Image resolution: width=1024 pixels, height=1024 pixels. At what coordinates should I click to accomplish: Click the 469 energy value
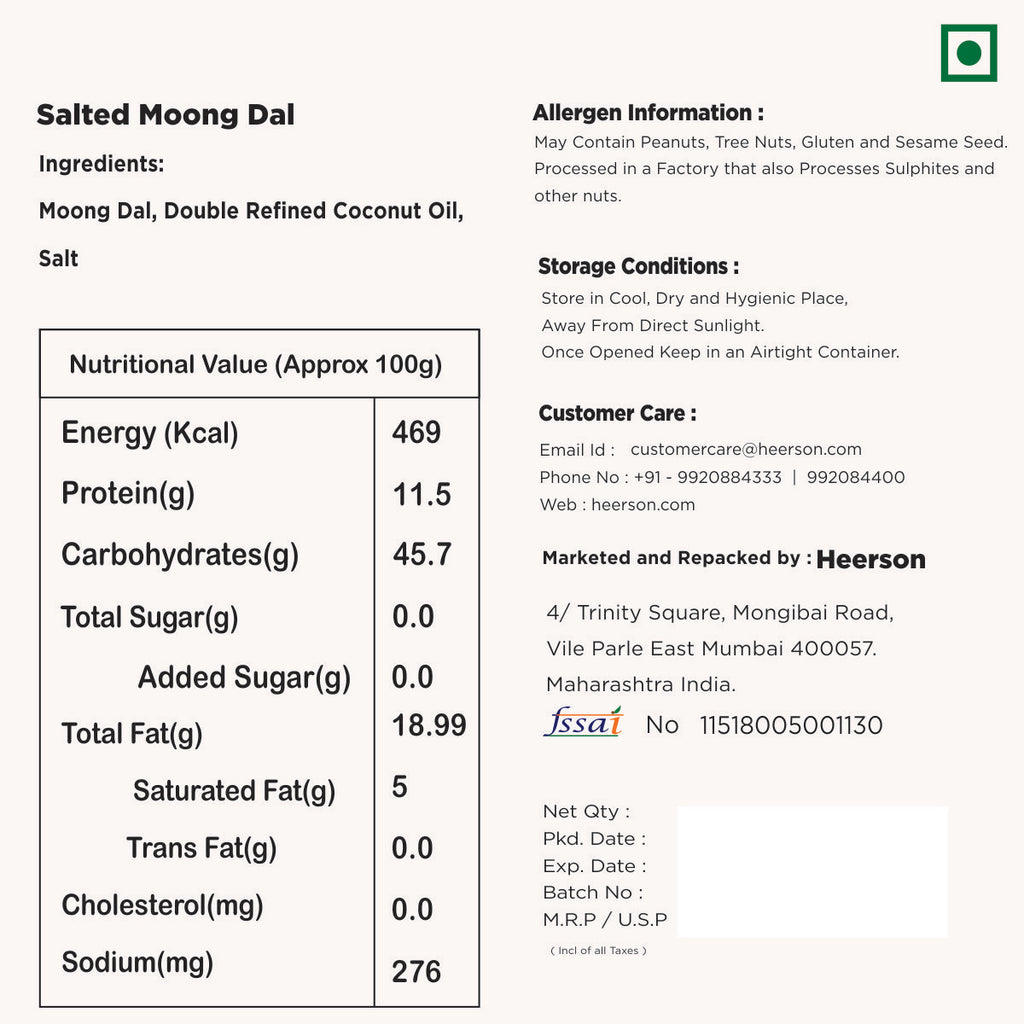tap(416, 433)
